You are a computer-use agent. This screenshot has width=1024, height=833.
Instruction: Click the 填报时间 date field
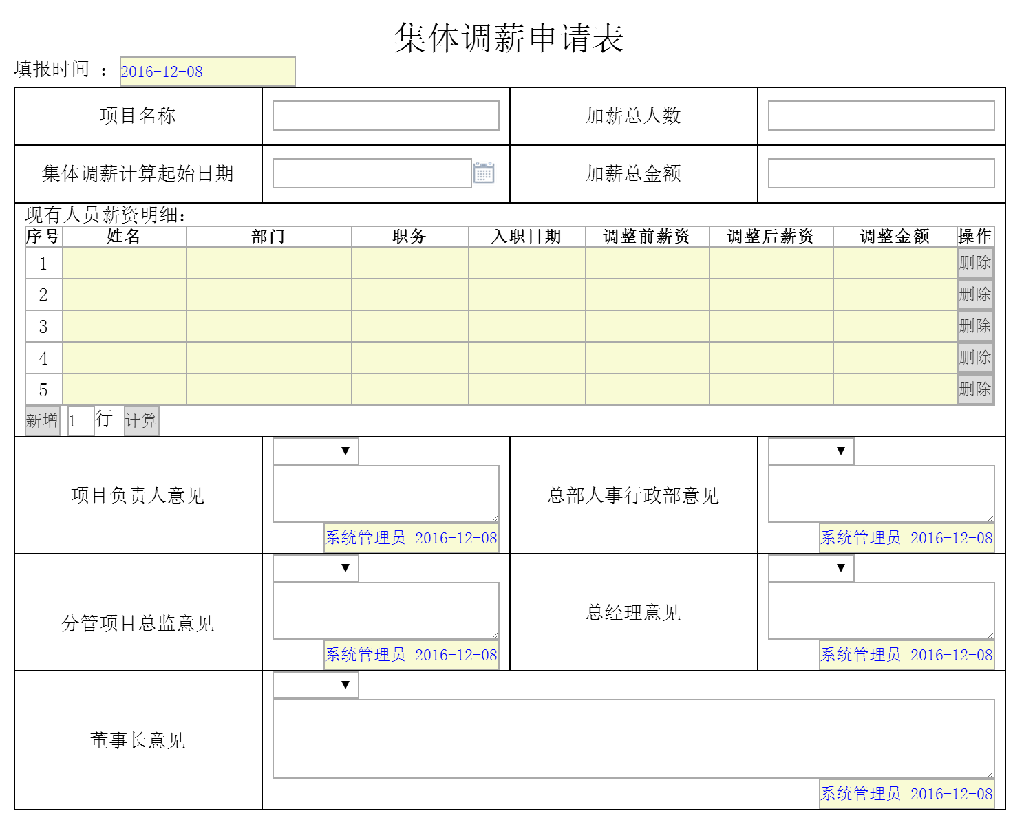pos(208,72)
